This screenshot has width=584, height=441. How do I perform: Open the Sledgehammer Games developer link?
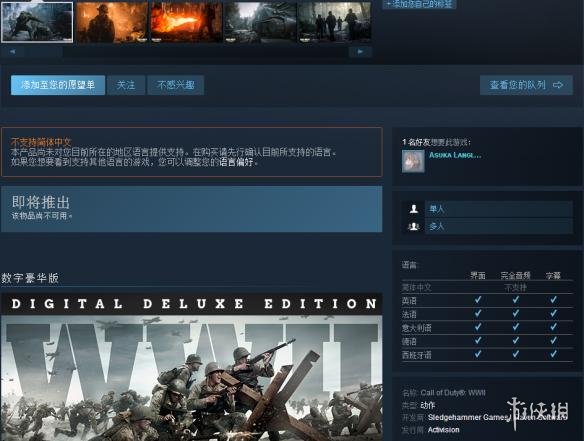pos(467,418)
